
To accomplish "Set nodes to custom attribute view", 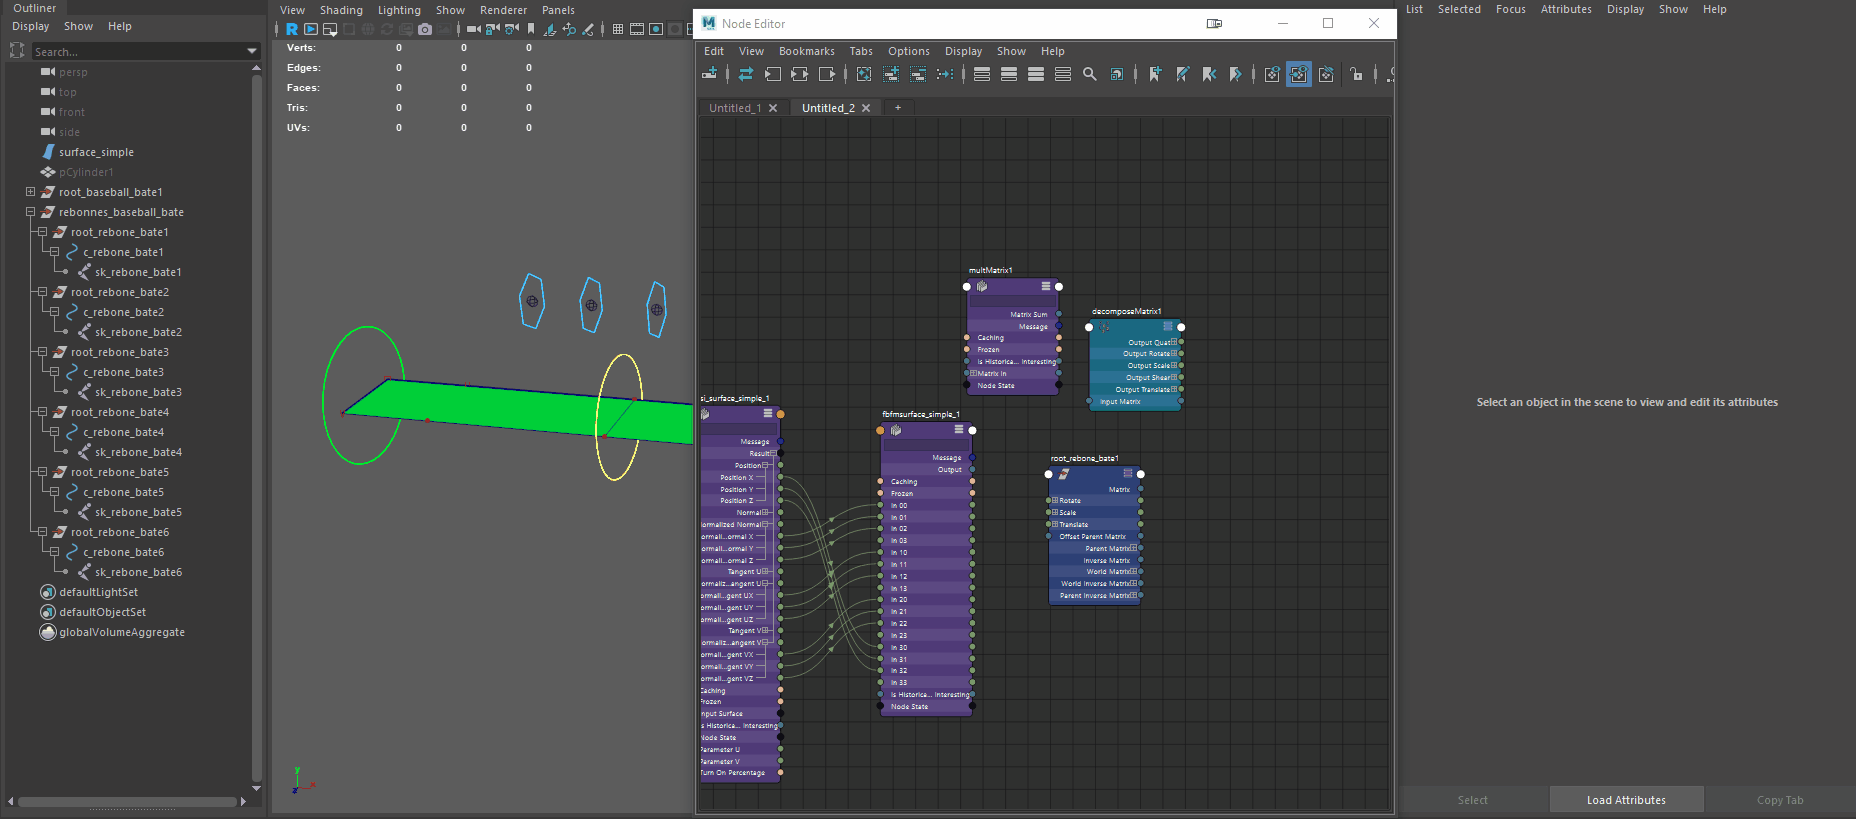I will [1063, 74].
